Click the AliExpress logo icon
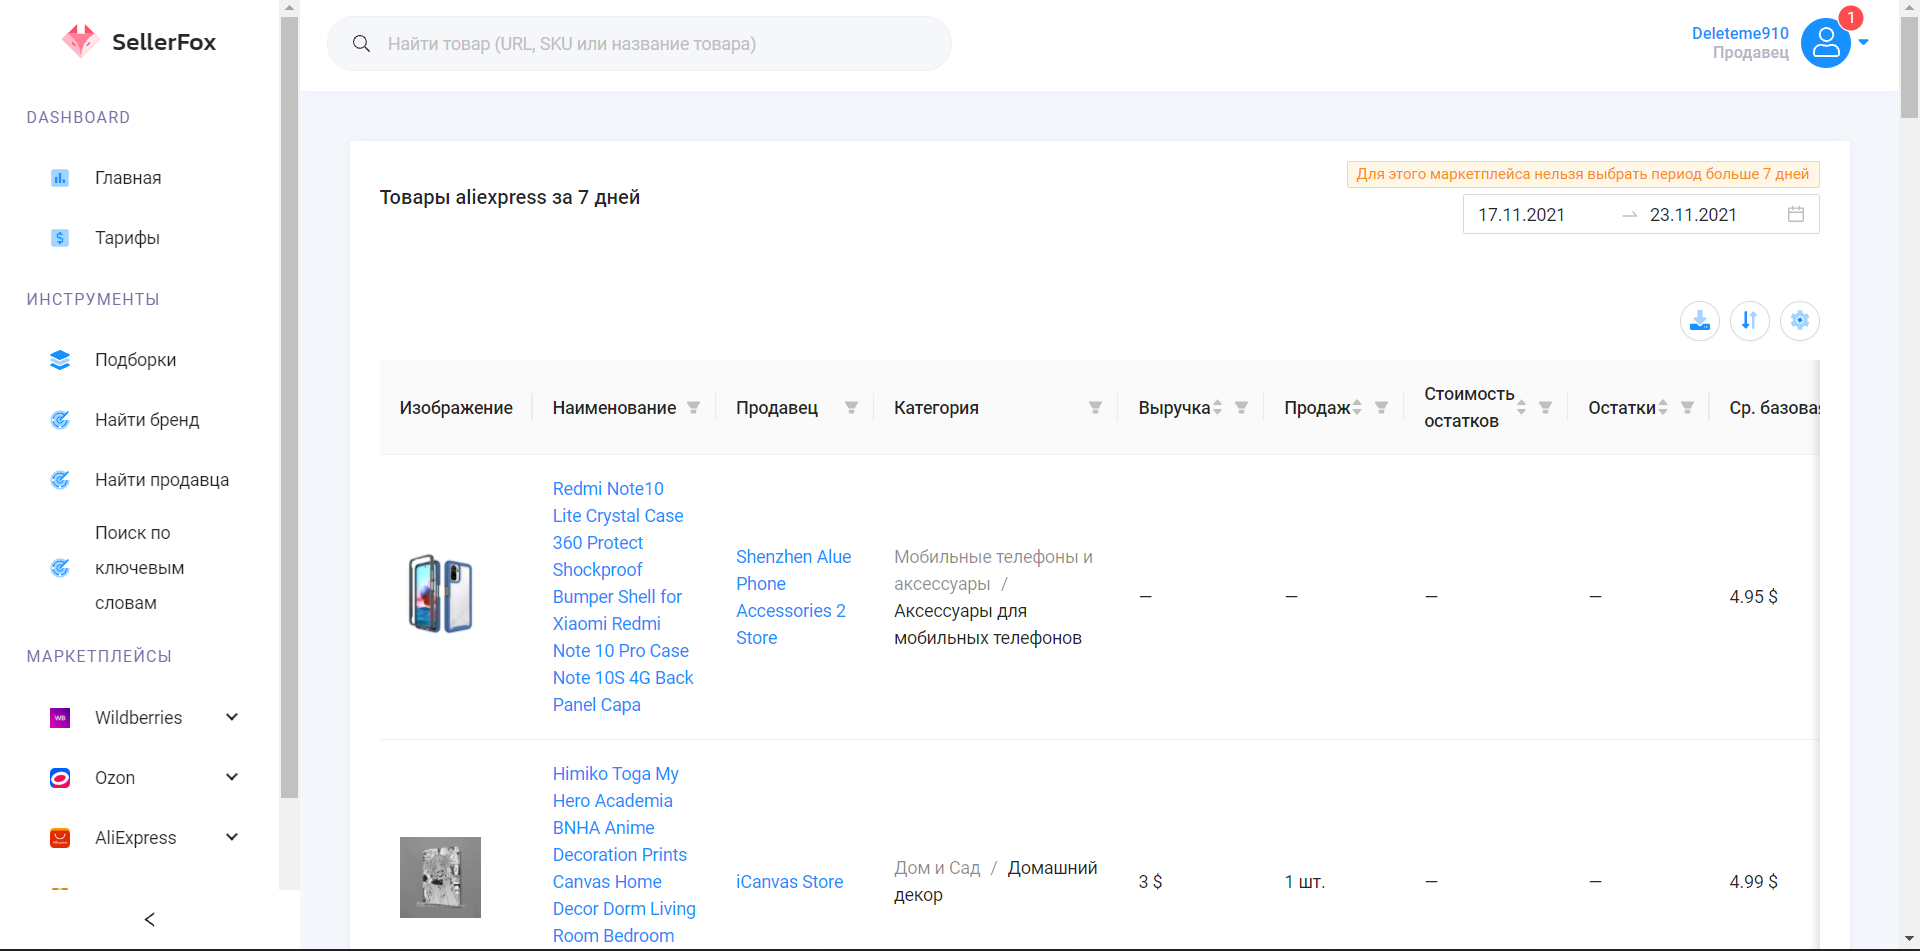Screen dimensions: 1920x951 pos(60,838)
